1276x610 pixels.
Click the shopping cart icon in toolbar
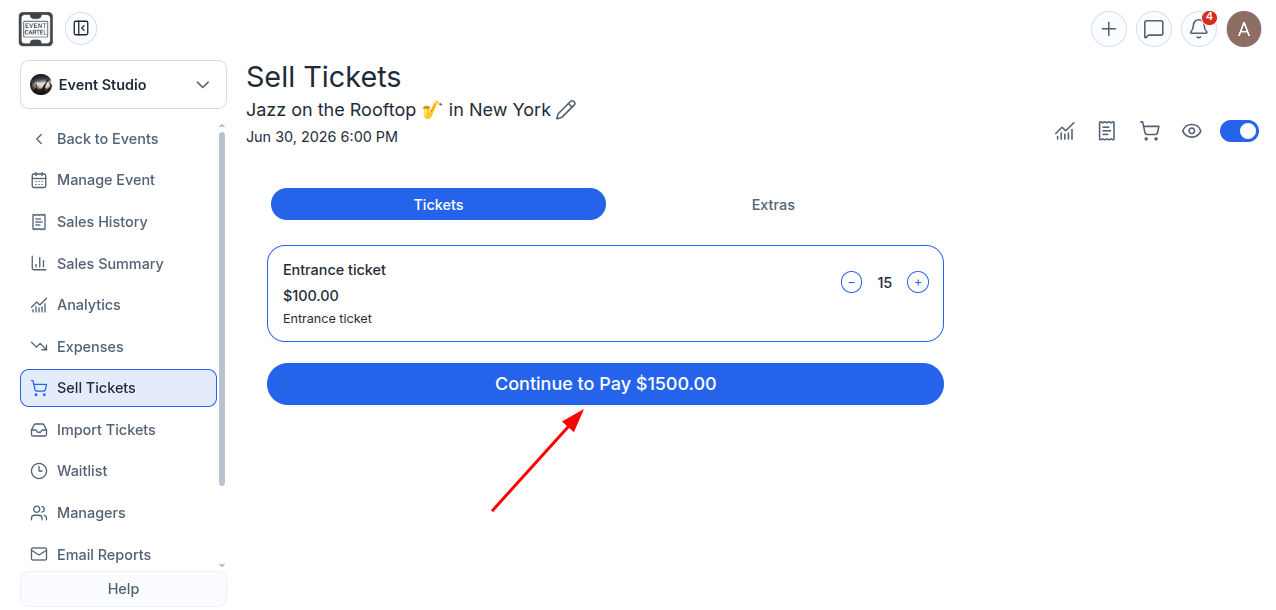tap(1149, 131)
